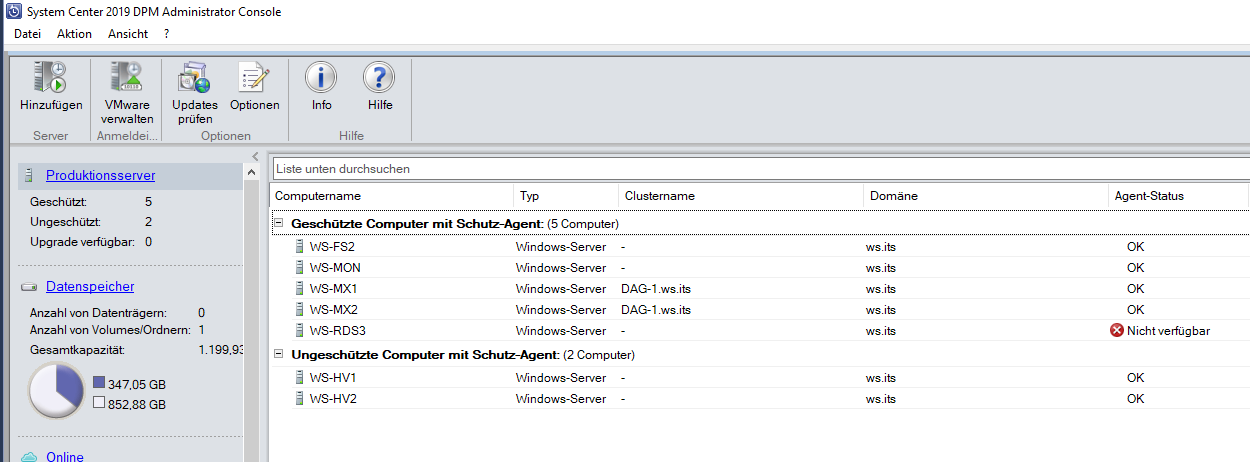
Task: Collapse Geschützte Computer mit Schutz-Agent group
Action: (x=279, y=223)
